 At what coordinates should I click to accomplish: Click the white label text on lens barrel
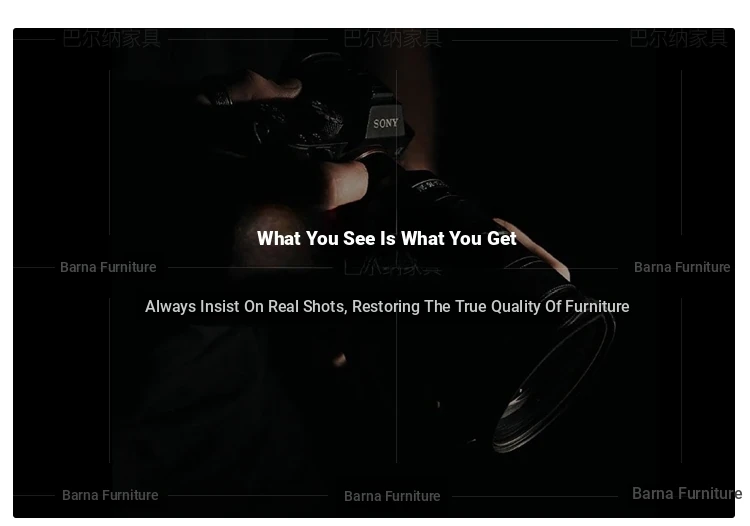coord(429,185)
